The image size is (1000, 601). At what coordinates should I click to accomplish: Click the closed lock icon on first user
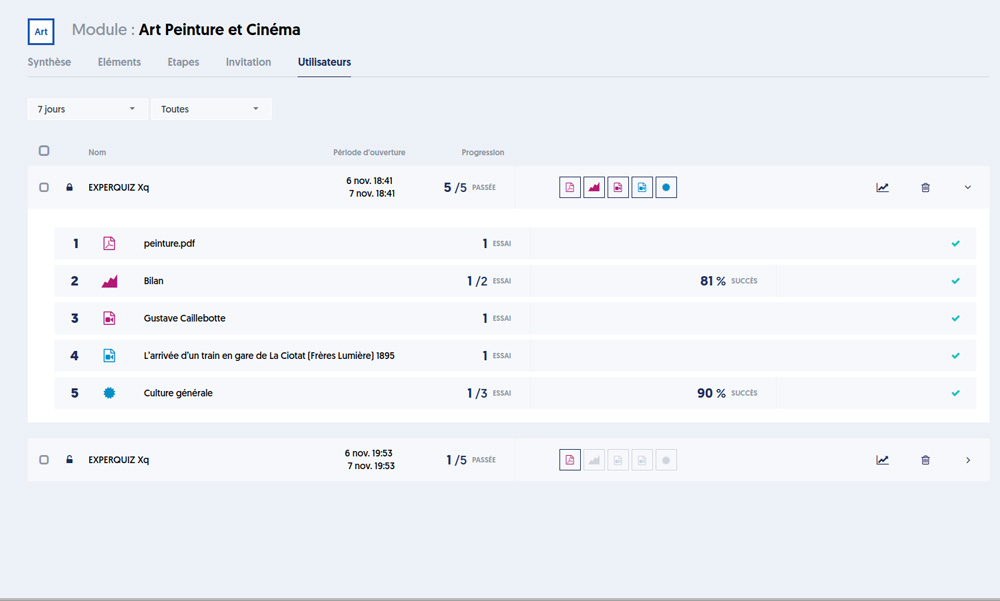click(69, 187)
